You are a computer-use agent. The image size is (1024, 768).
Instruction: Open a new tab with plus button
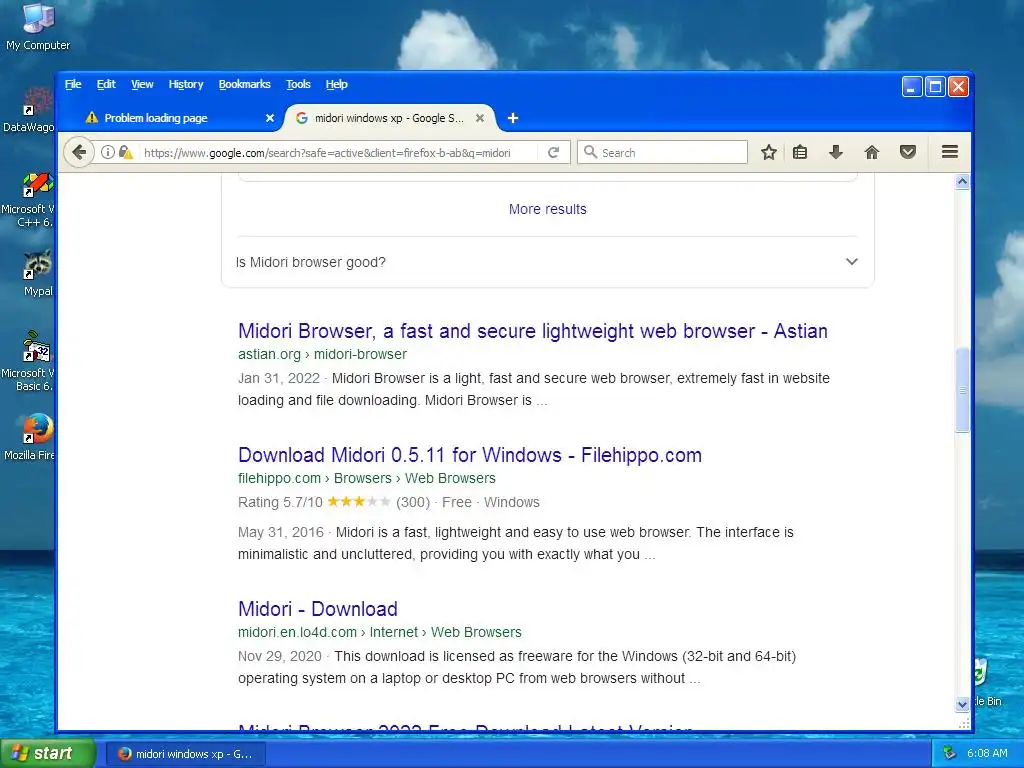tap(513, 118)
